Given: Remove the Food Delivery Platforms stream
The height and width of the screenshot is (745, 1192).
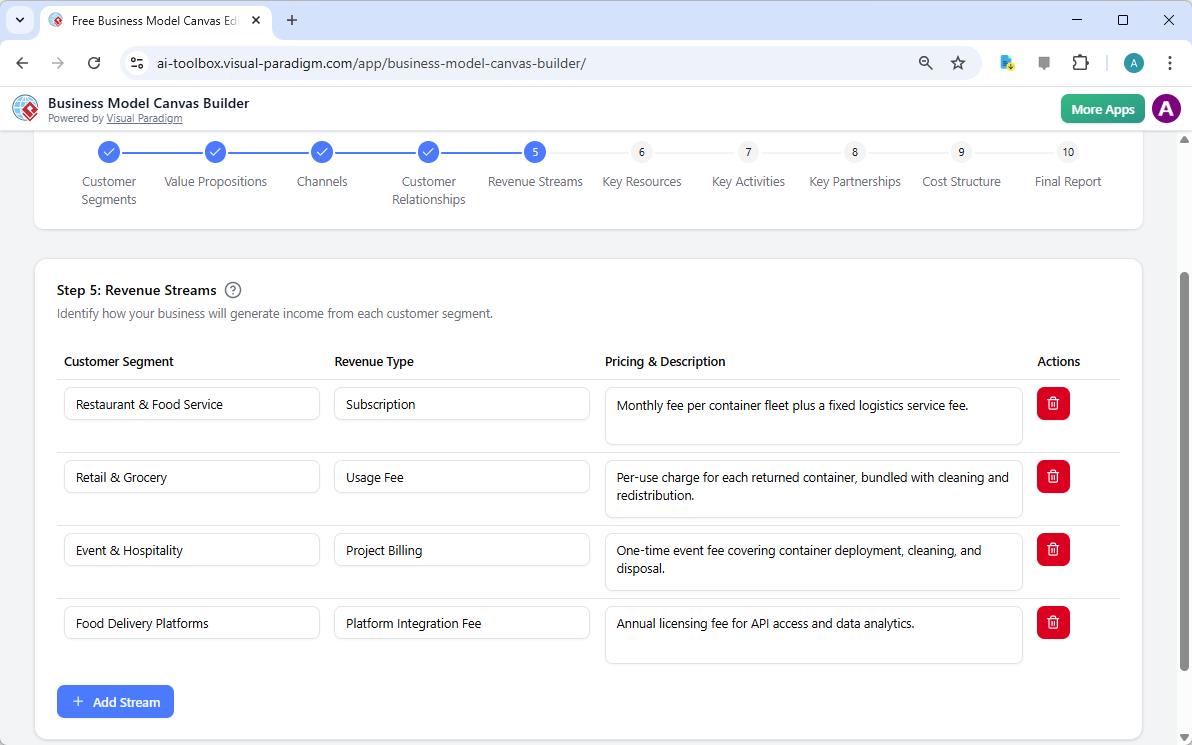Looking at the screenshot, I should pyautogui.click(x=1052, y=622).
